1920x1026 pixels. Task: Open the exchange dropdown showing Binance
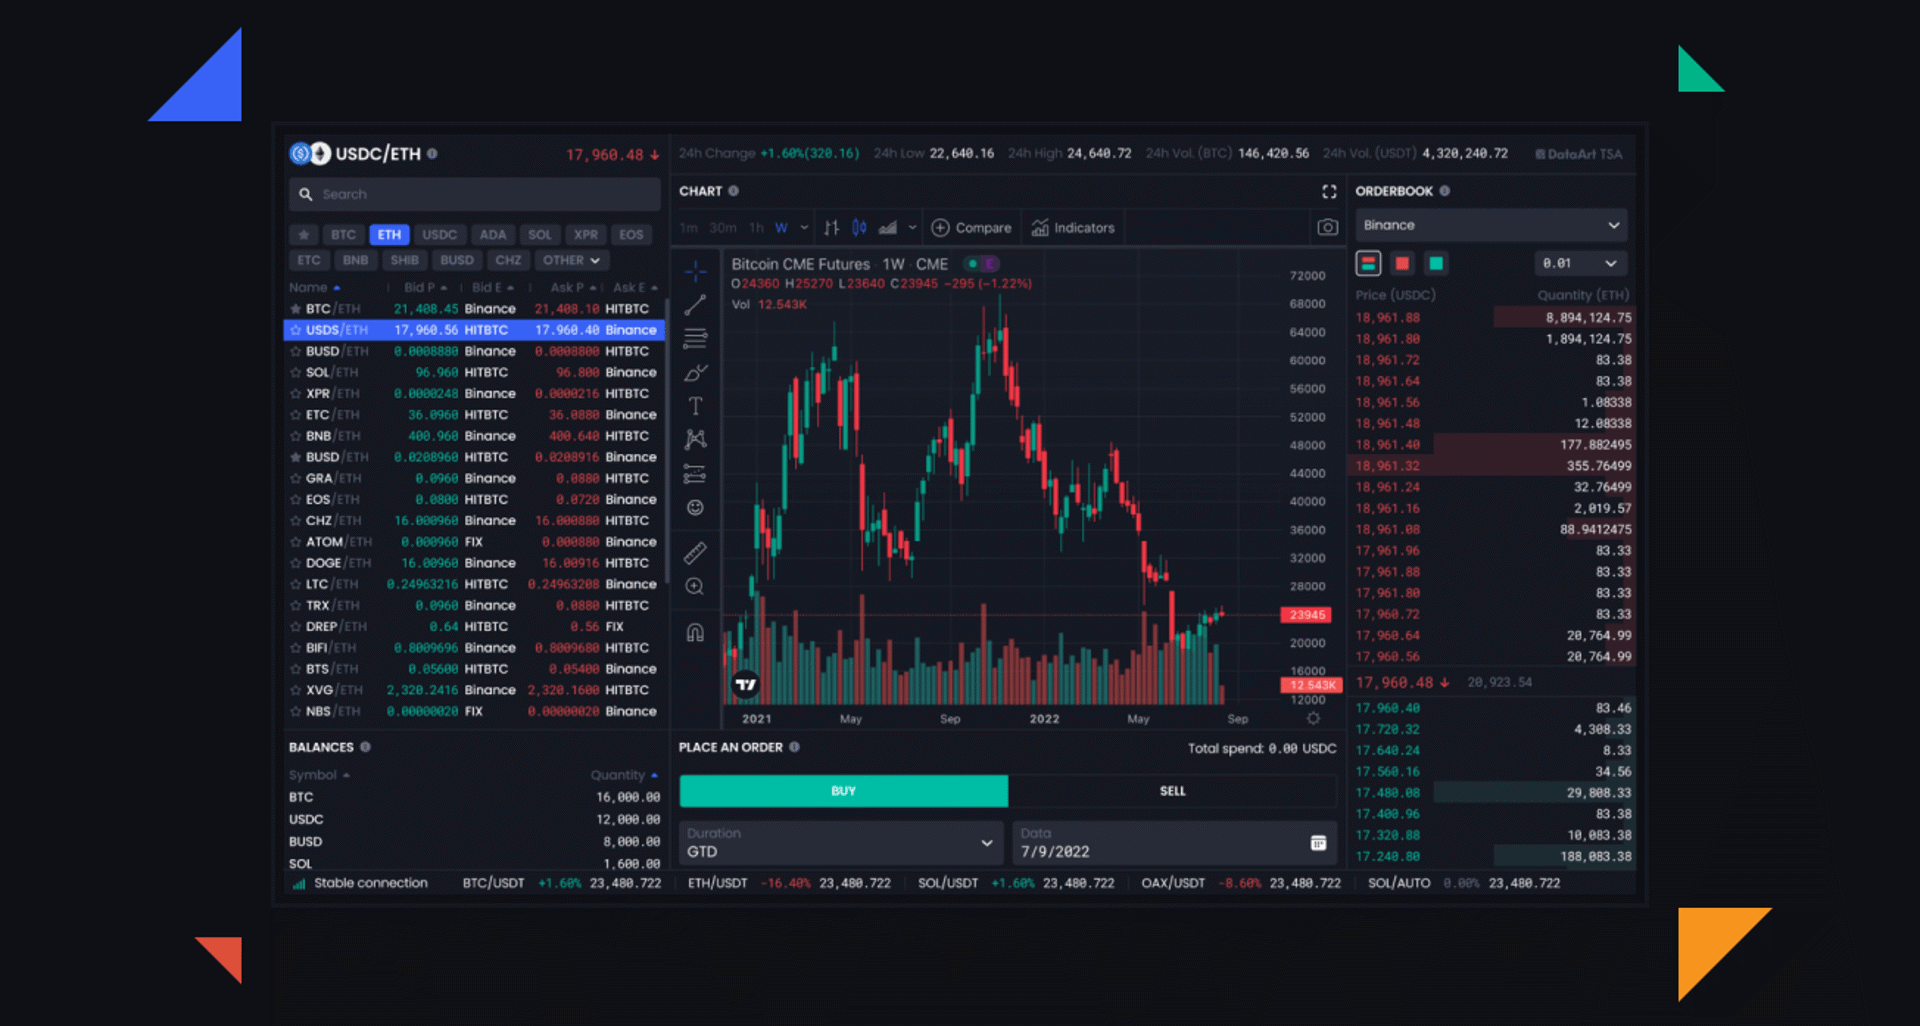pyautogui.click(x=1490, y=224)
